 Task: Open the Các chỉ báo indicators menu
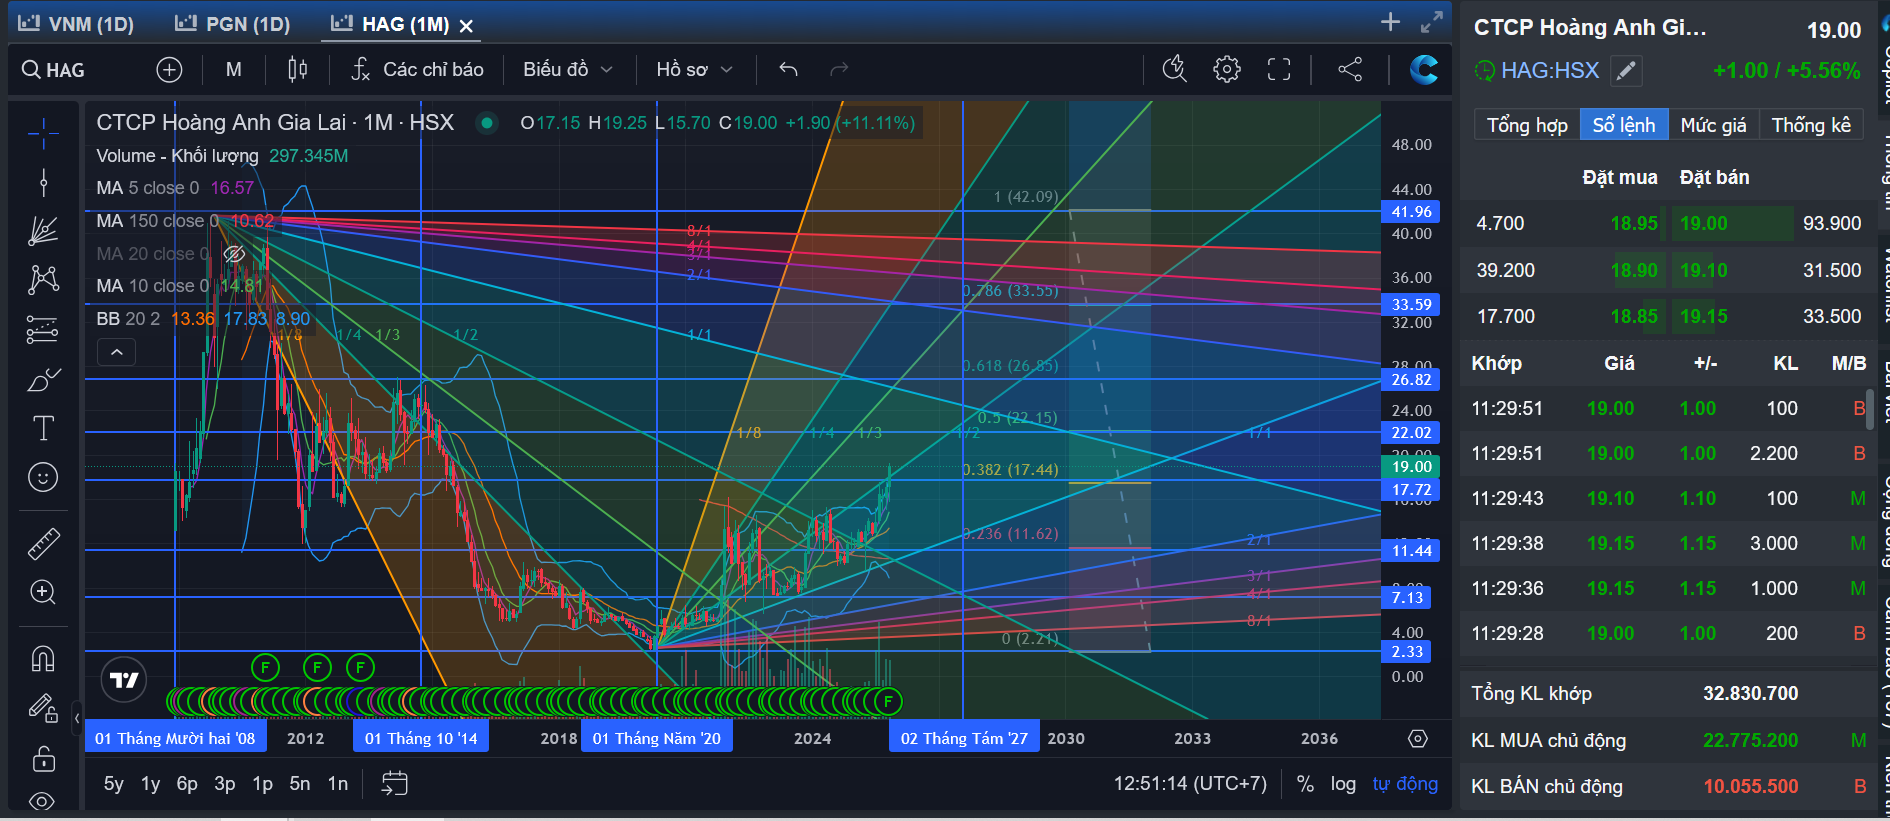click(x=418, y=69)
